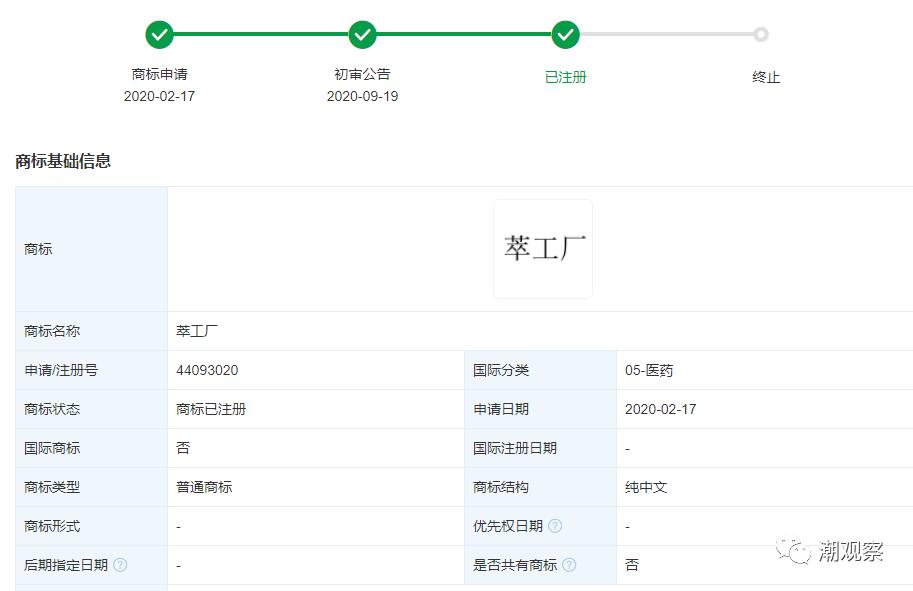Click the green checkmark above 初审公告
Image resolution: width=913 pixels, height=591 pixels.
(x=363, y=33)
